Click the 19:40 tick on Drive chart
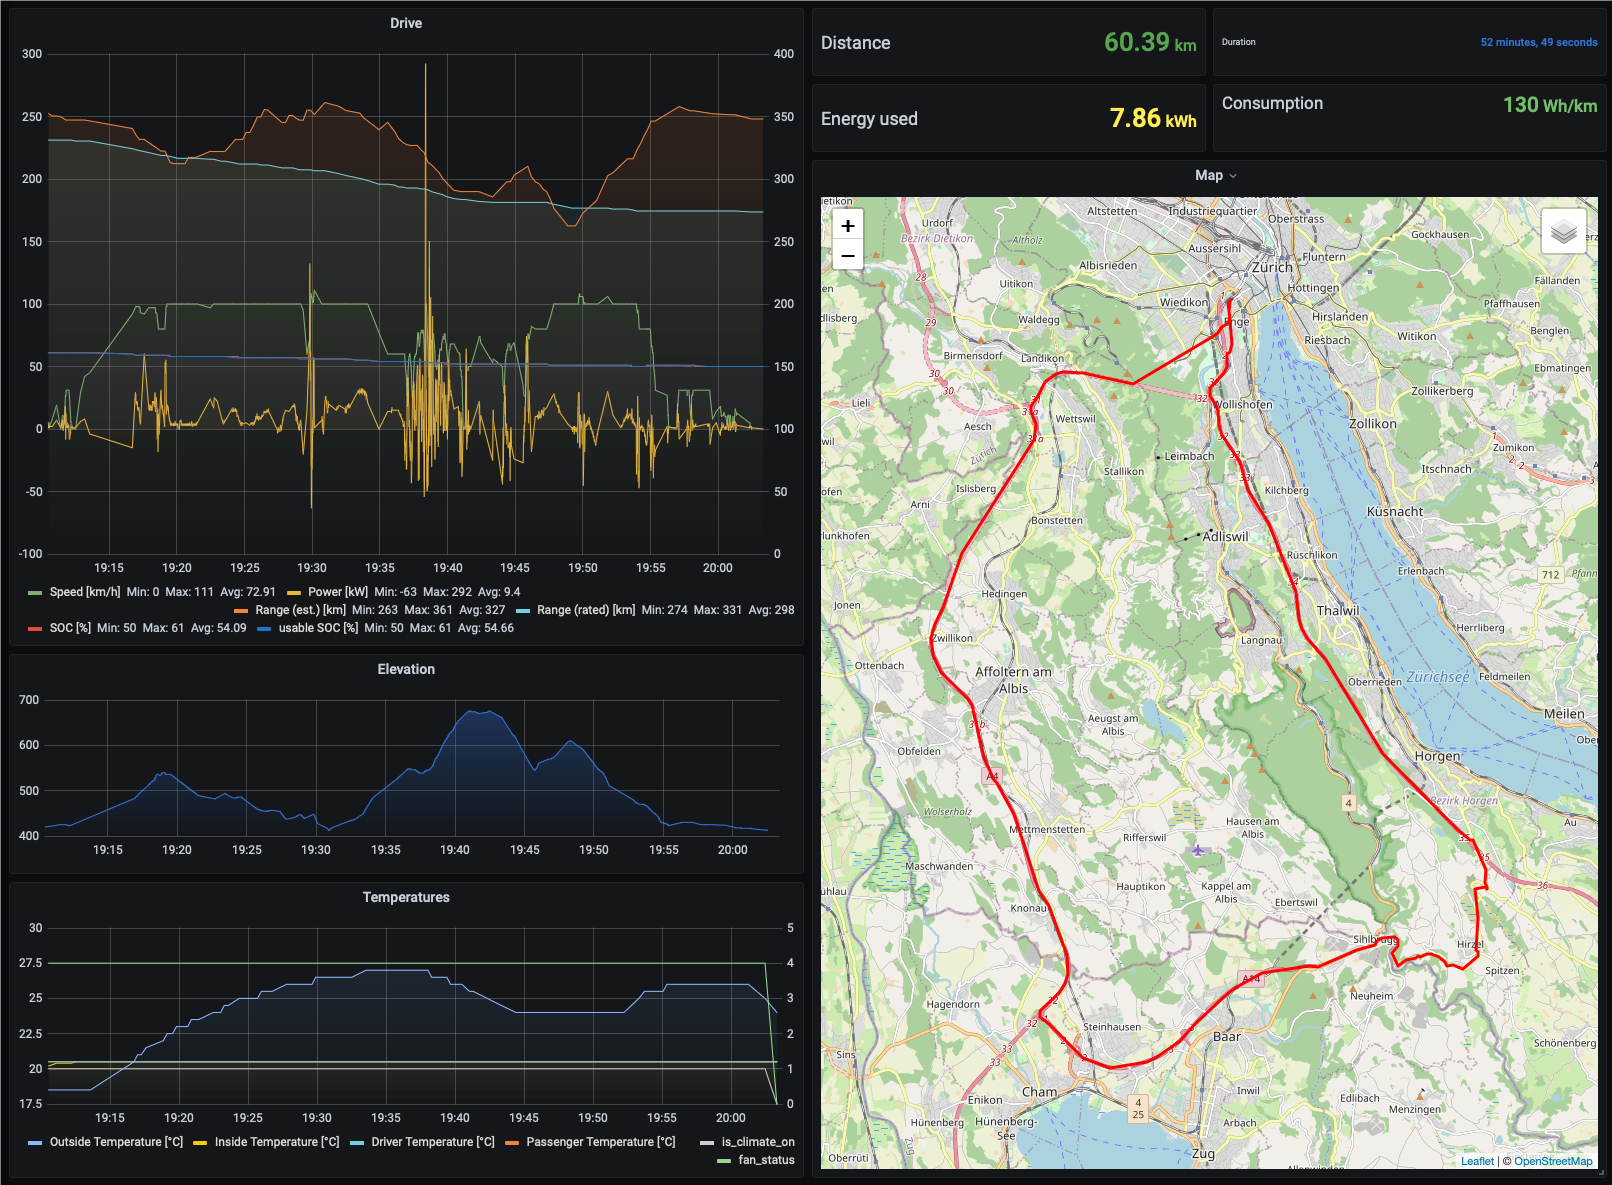This screenshot has height=1185, width=1612. point(448,568)
